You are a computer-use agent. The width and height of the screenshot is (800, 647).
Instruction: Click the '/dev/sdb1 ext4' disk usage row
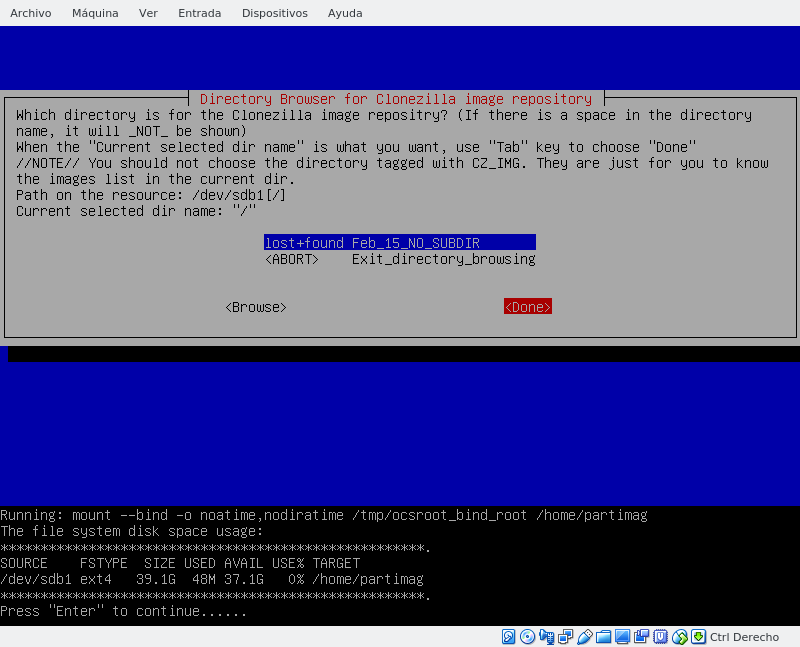(x=212, y=579)
